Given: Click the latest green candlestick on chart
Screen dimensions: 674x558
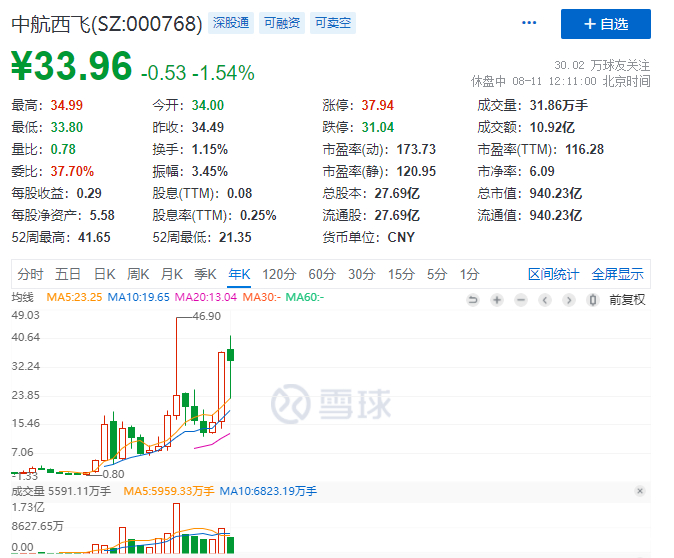Looking at the screenshot, I should click(x=230, y=355).
